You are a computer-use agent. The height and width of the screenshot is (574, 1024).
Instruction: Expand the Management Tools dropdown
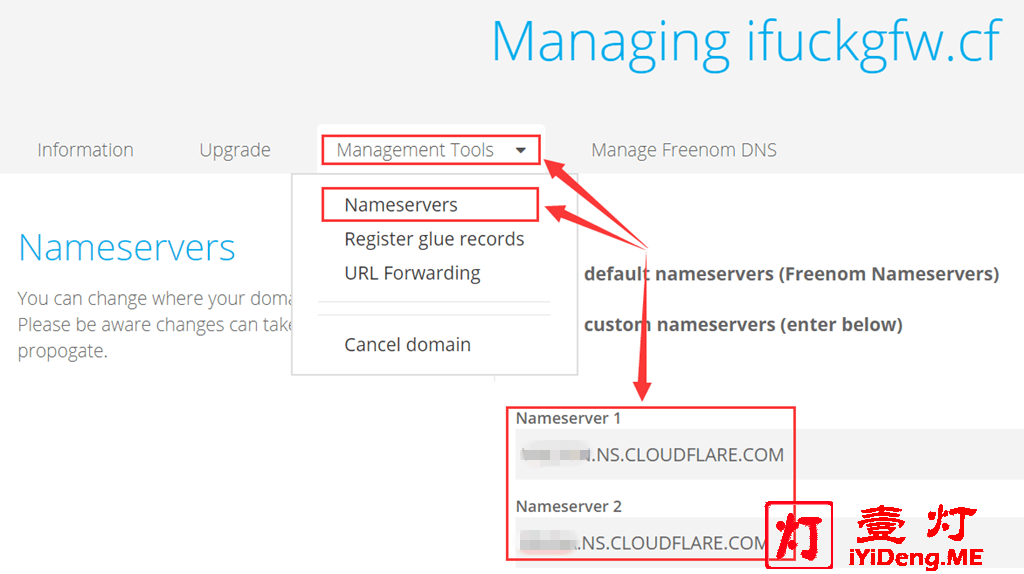(430, 150)
